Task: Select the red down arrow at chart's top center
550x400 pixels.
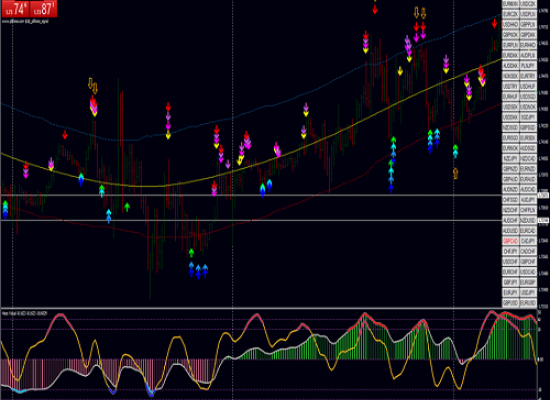Action: [375, 9]
